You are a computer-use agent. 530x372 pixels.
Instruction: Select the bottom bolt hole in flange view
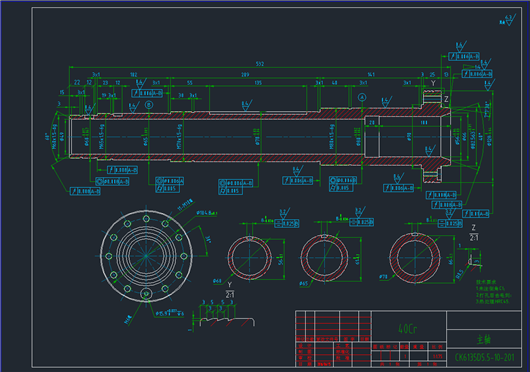(x=146, y=294)
